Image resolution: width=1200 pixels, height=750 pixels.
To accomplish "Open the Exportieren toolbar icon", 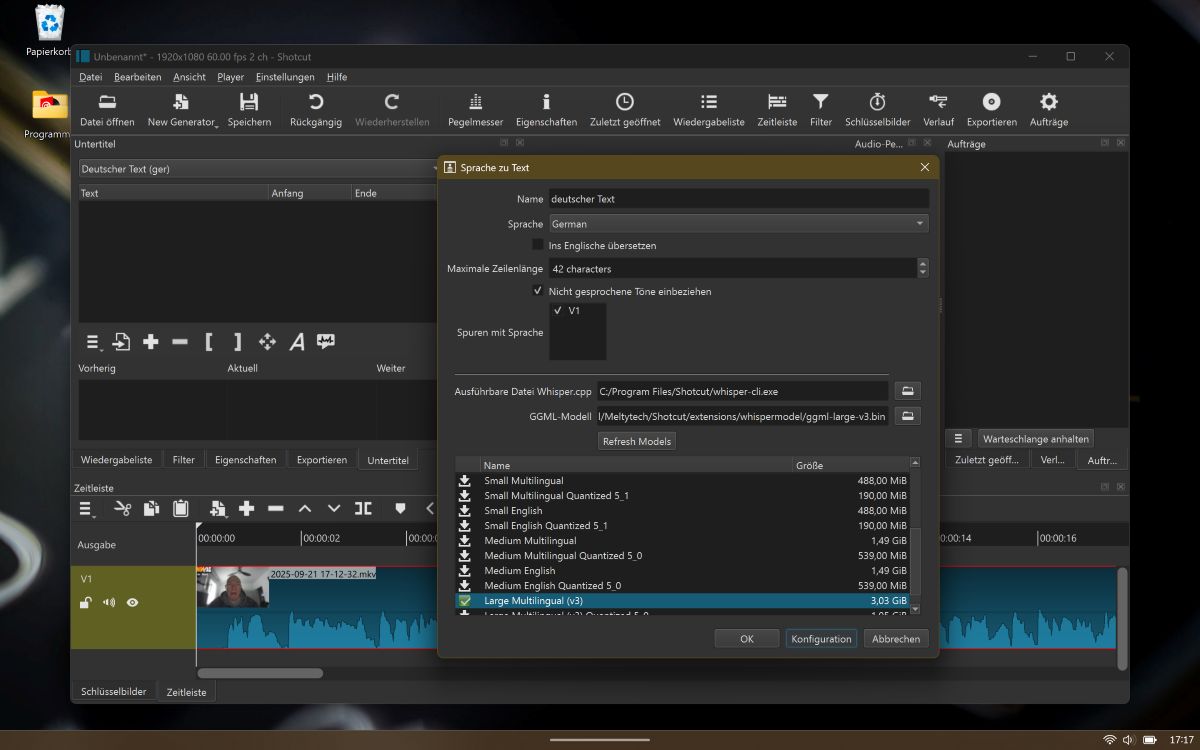I will click(x=991, y=109).
